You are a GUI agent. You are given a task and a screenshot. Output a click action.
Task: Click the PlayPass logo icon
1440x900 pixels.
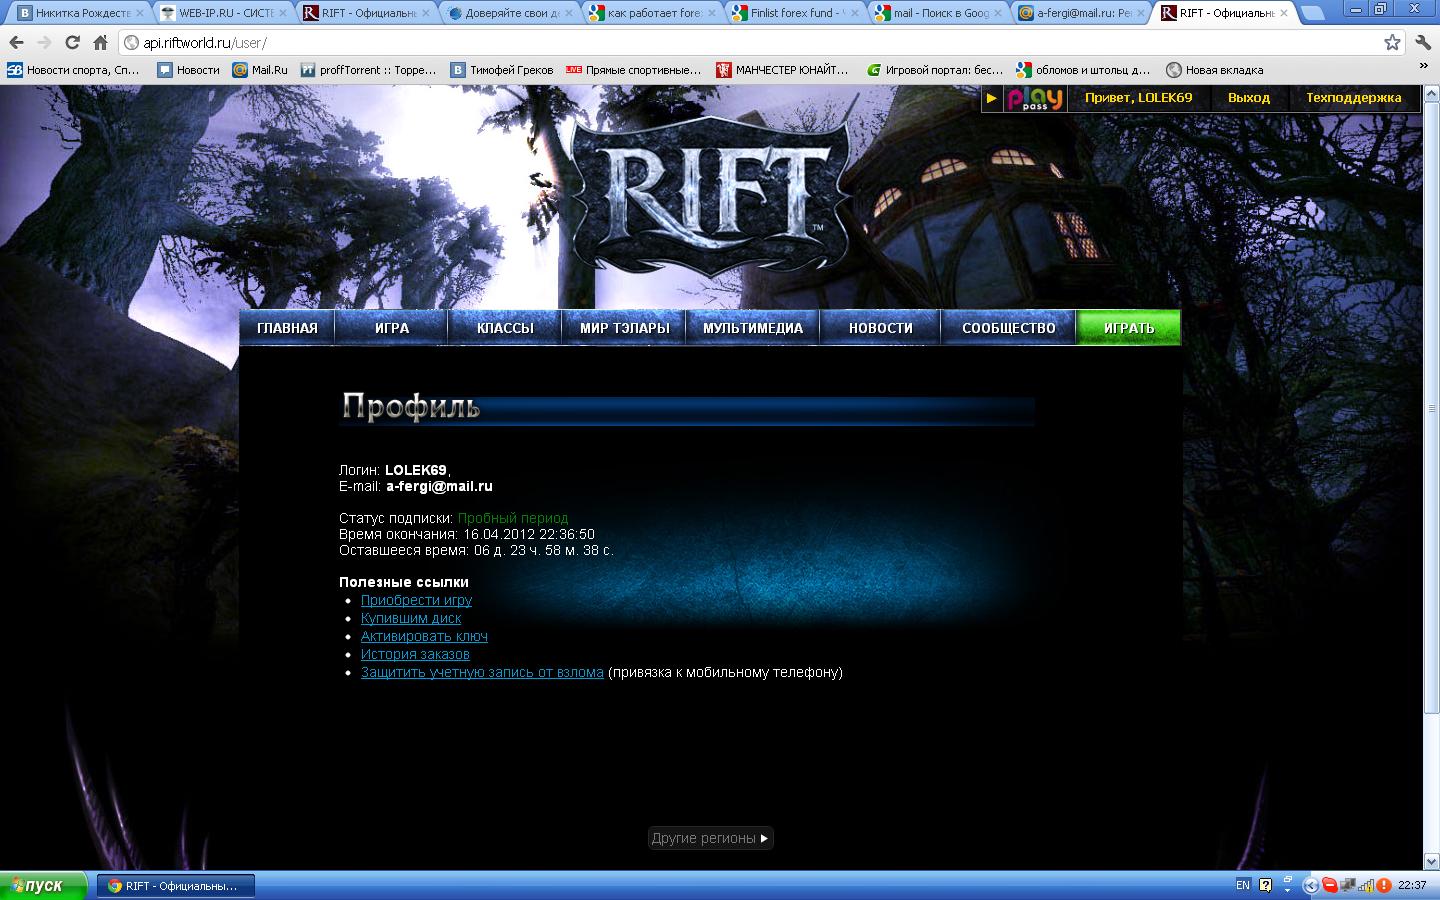point(1035,98)
